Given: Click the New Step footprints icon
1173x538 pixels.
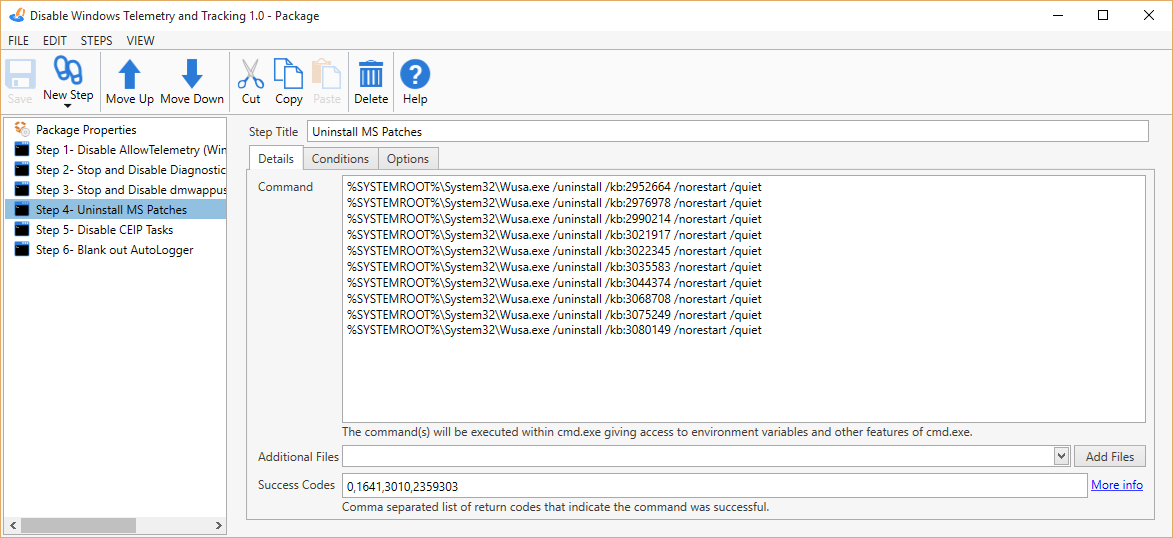Looking at the screenshot, I should [68, 71].
